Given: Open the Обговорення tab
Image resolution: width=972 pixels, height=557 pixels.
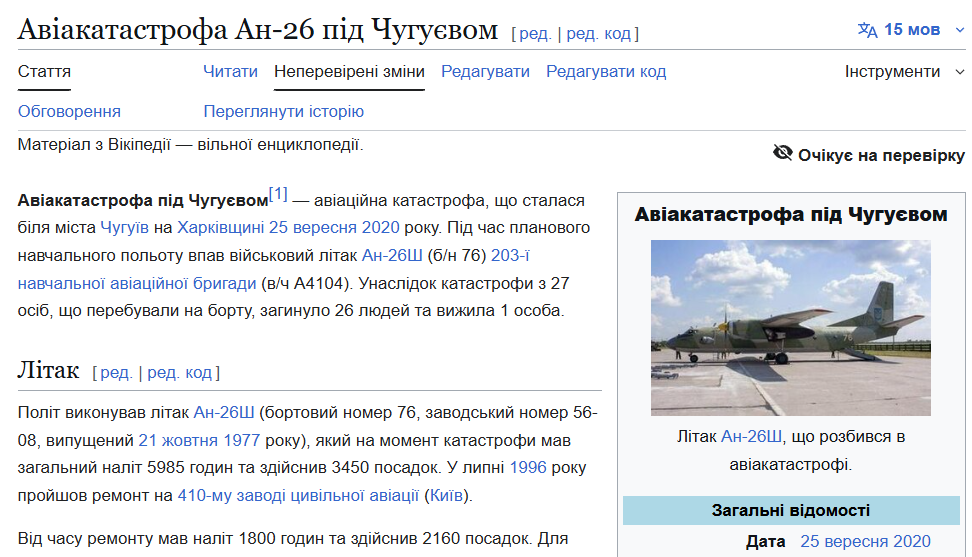Looking at the screenshot, I should [69, 111].
